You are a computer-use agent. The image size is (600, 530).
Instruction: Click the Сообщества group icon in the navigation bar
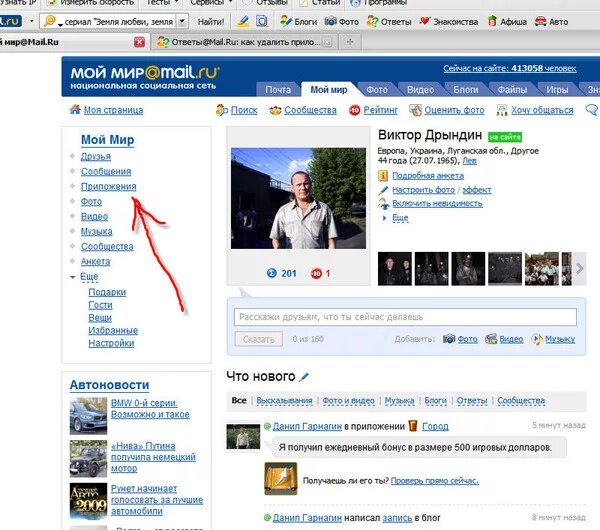pos(275,111)
